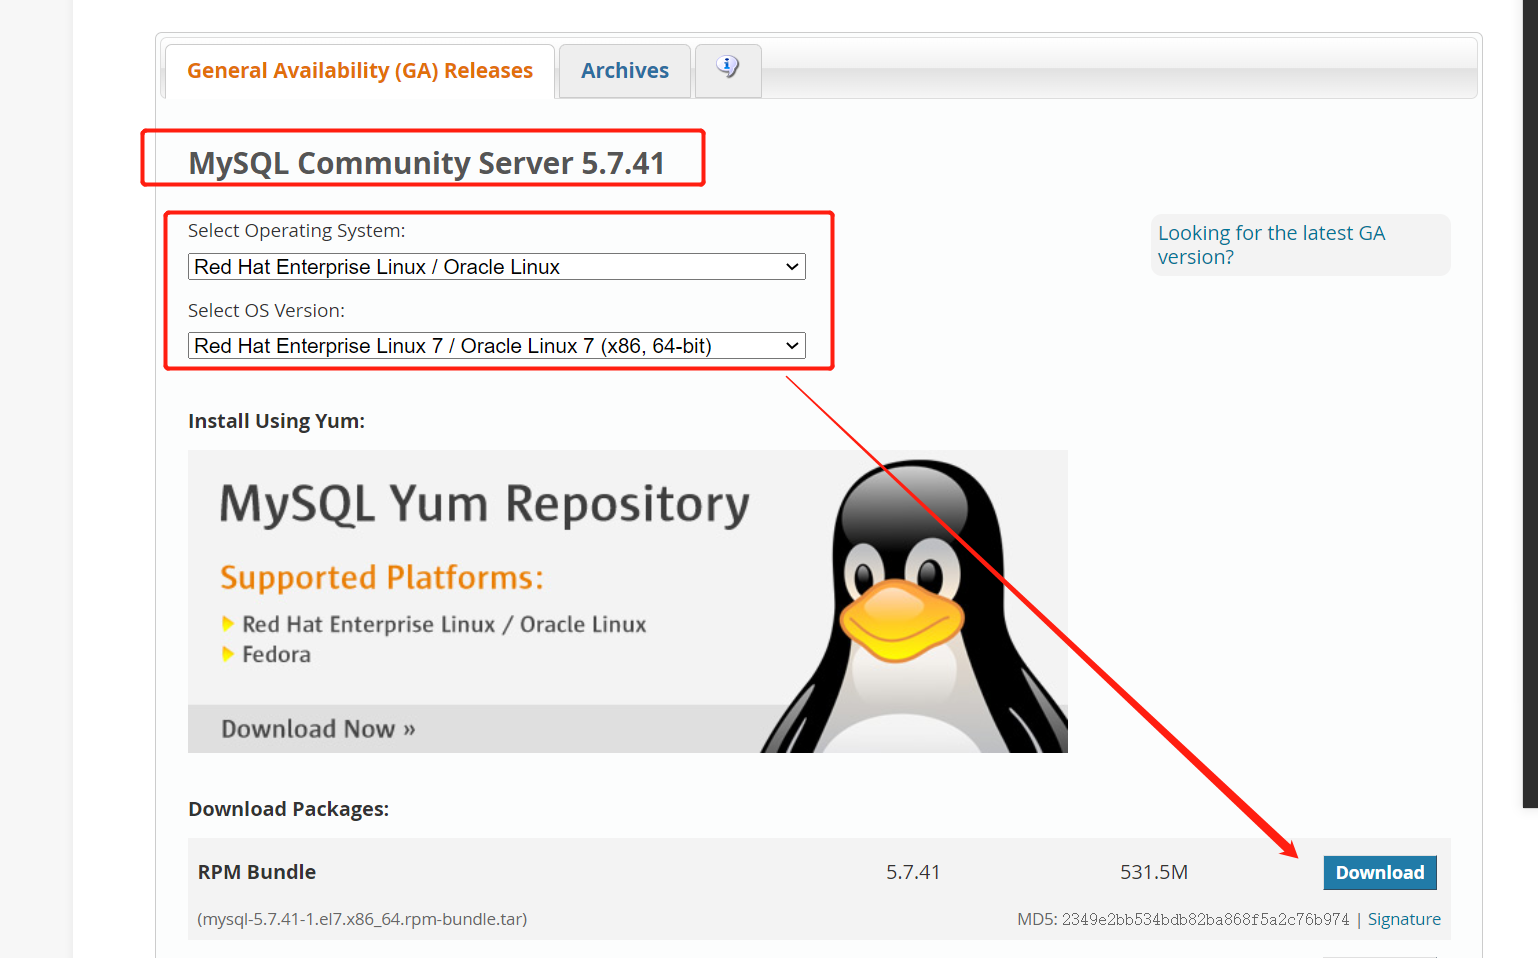Screen dimensions: 1538x958
Task: Click the RPM Bundle package name
Action: coord(256,871)
